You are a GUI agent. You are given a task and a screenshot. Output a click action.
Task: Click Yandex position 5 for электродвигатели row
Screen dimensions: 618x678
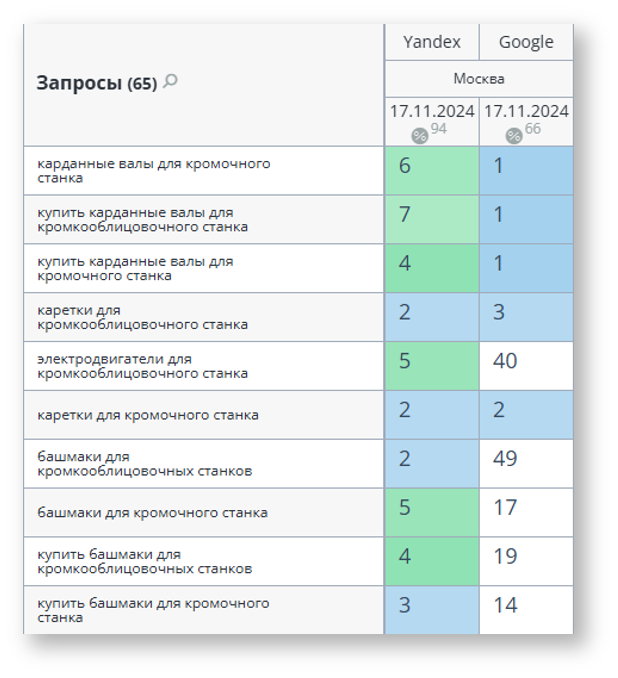point(432,366)
